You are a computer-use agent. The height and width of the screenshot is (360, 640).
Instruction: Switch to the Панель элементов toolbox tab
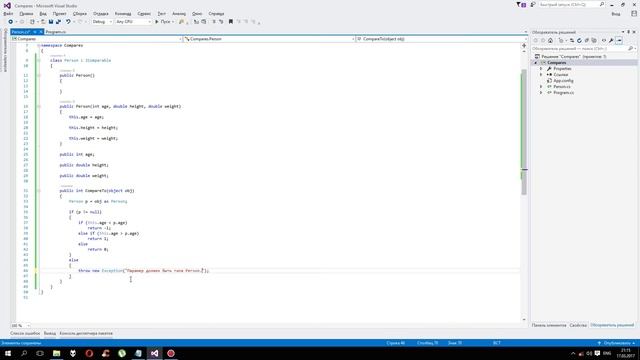pyautogui.click(x=549, y=325)
